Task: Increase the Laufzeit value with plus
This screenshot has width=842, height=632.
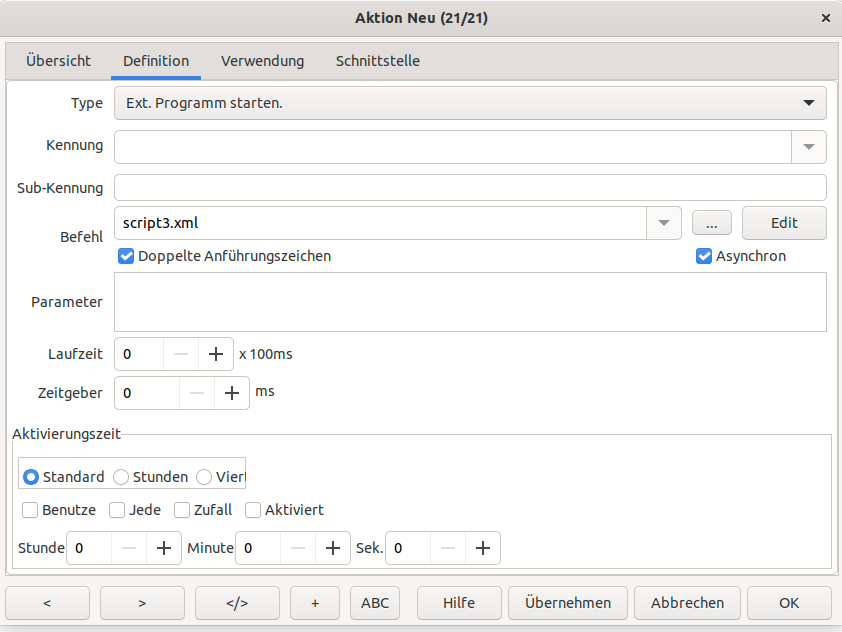Action: 215,354
